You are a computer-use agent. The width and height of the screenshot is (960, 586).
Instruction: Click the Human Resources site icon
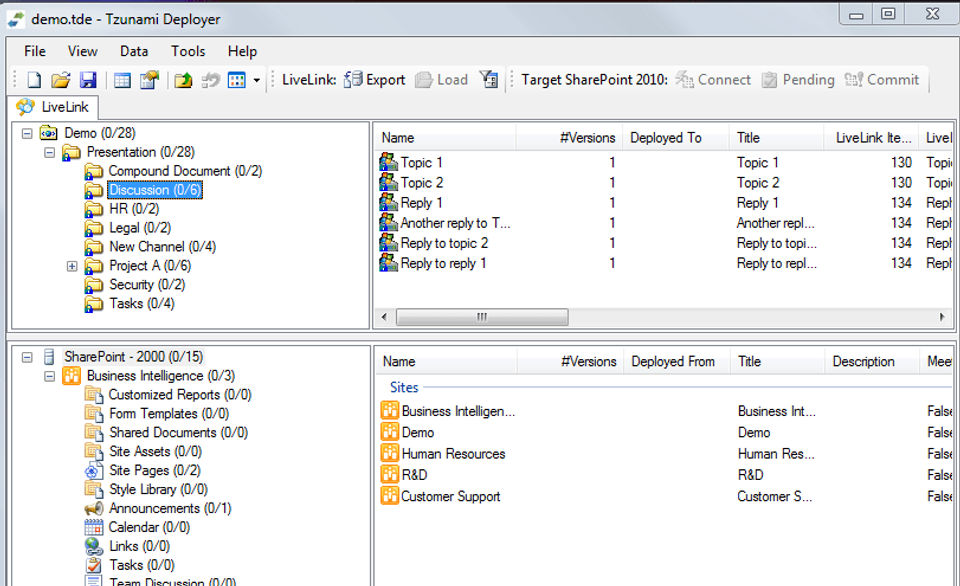[389, 454]
